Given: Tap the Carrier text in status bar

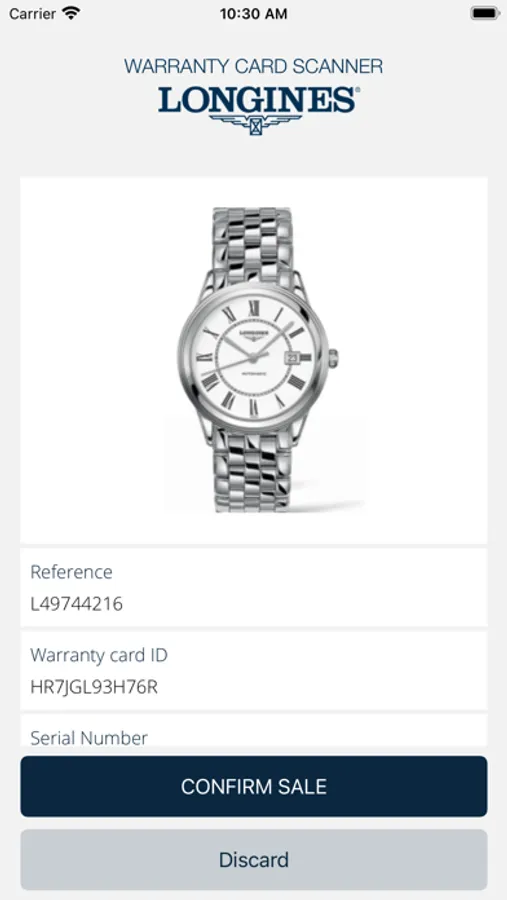Looking at the screenshot, I should click(33, 14).
